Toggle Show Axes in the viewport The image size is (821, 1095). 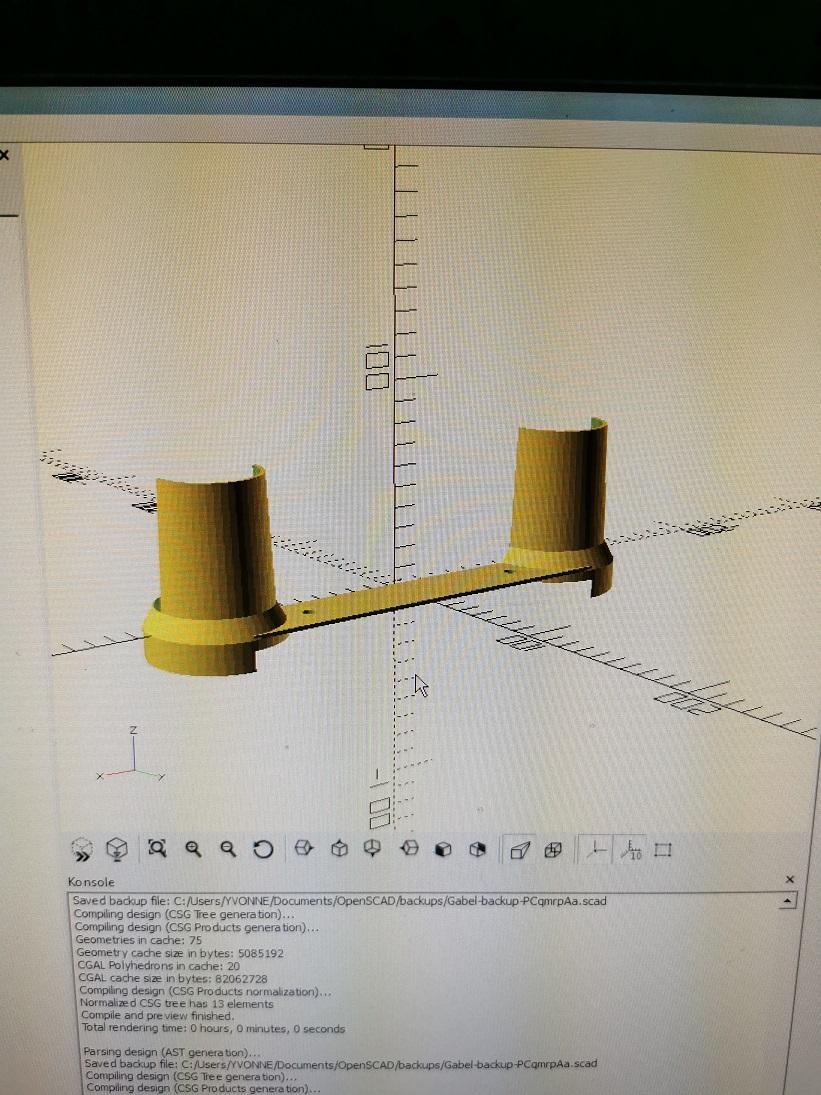[596, 850]
